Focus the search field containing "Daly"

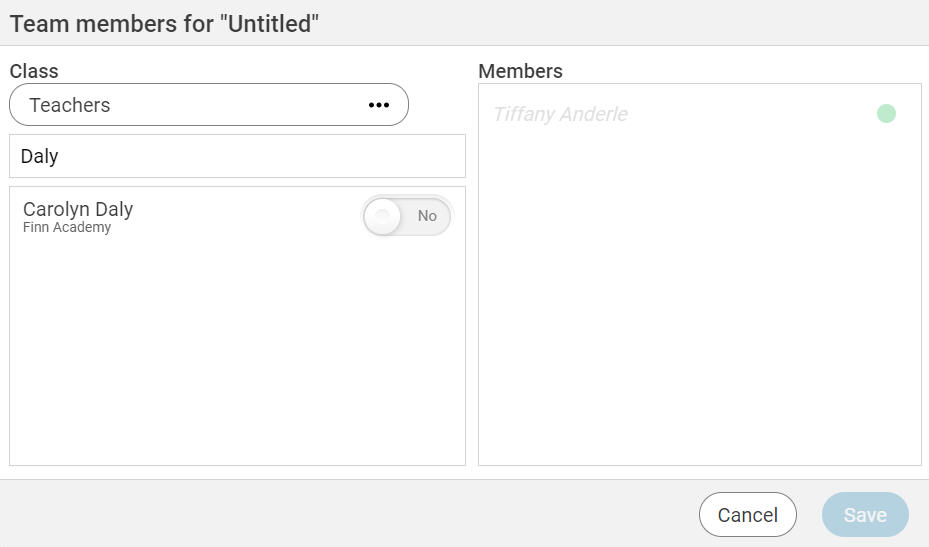click(x=237, y=156)
